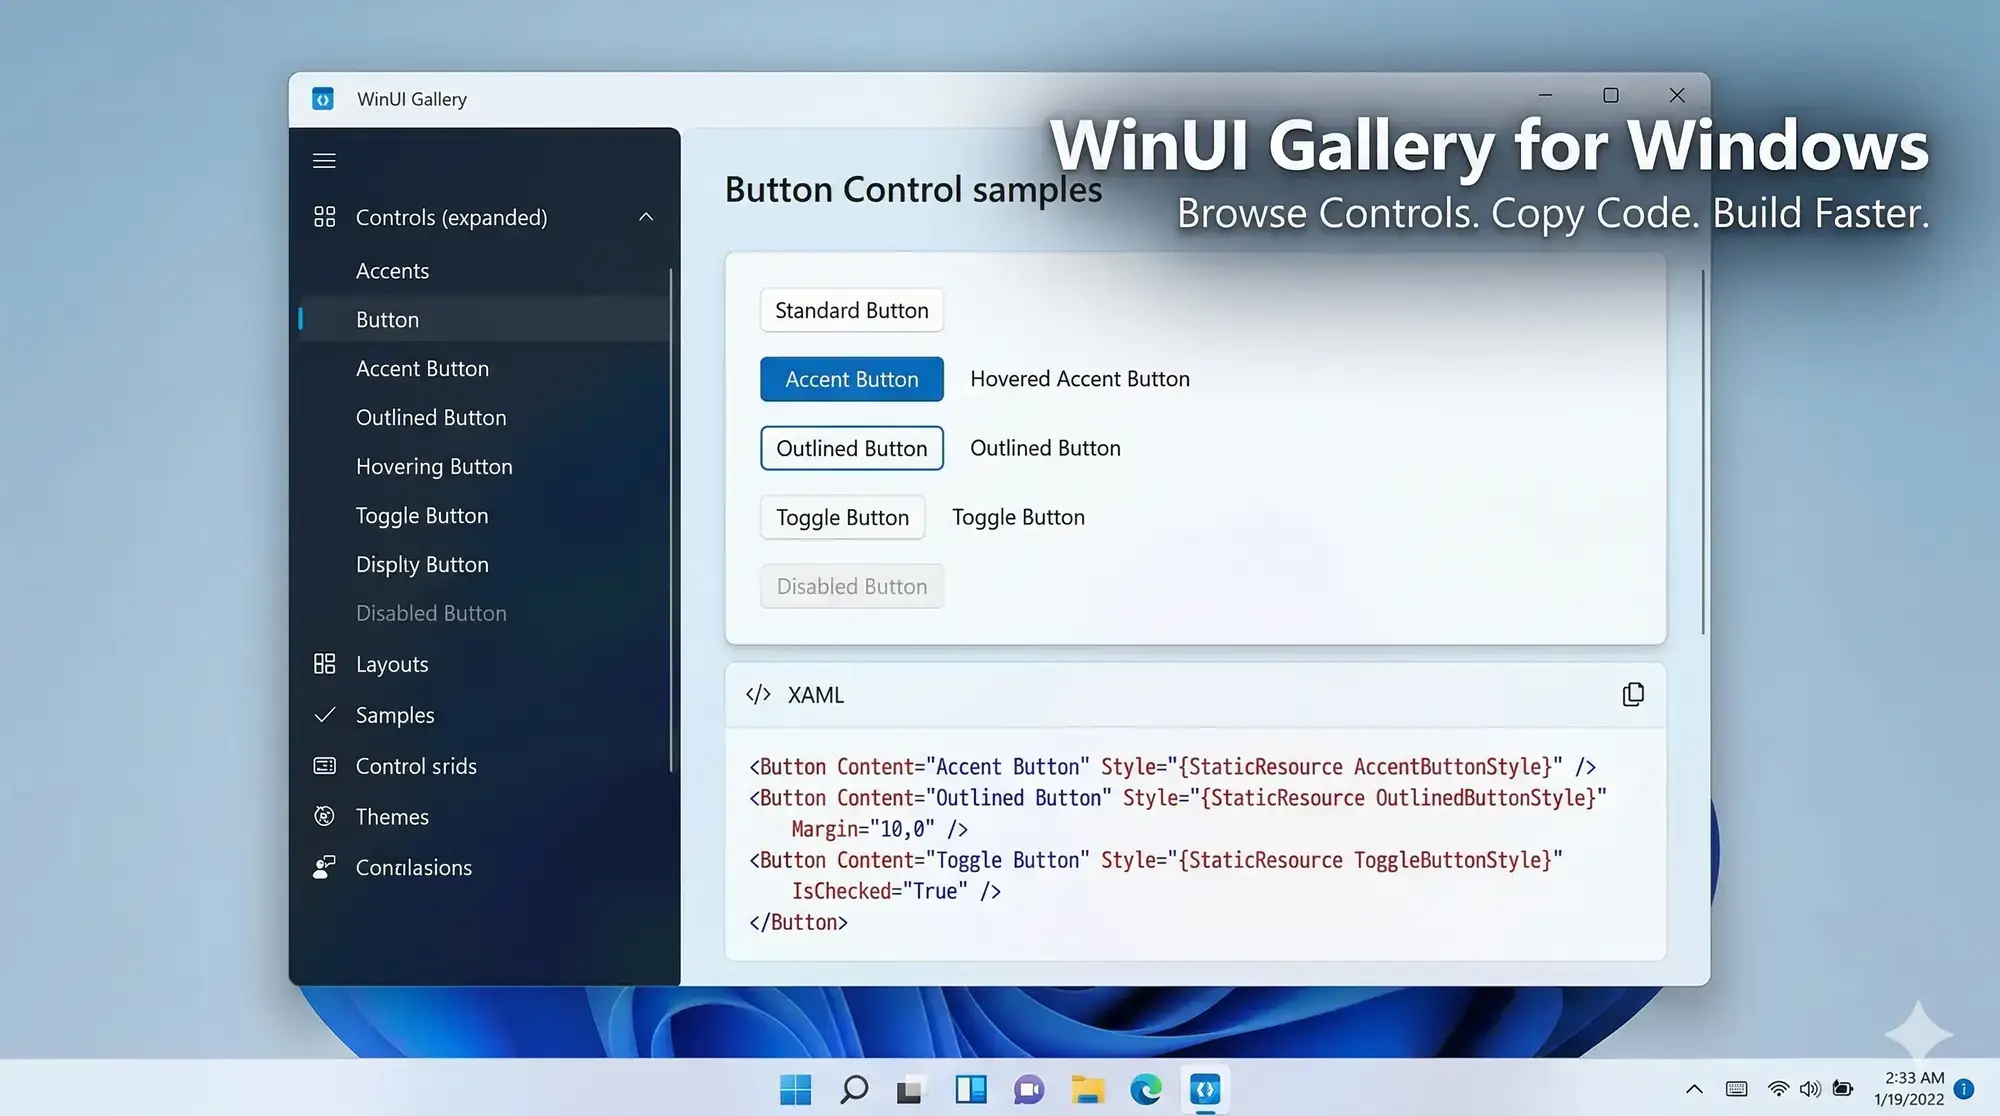Copy the XAML code snippet
This screenshot has width=2000, height=1116.
pos(1632,693)
